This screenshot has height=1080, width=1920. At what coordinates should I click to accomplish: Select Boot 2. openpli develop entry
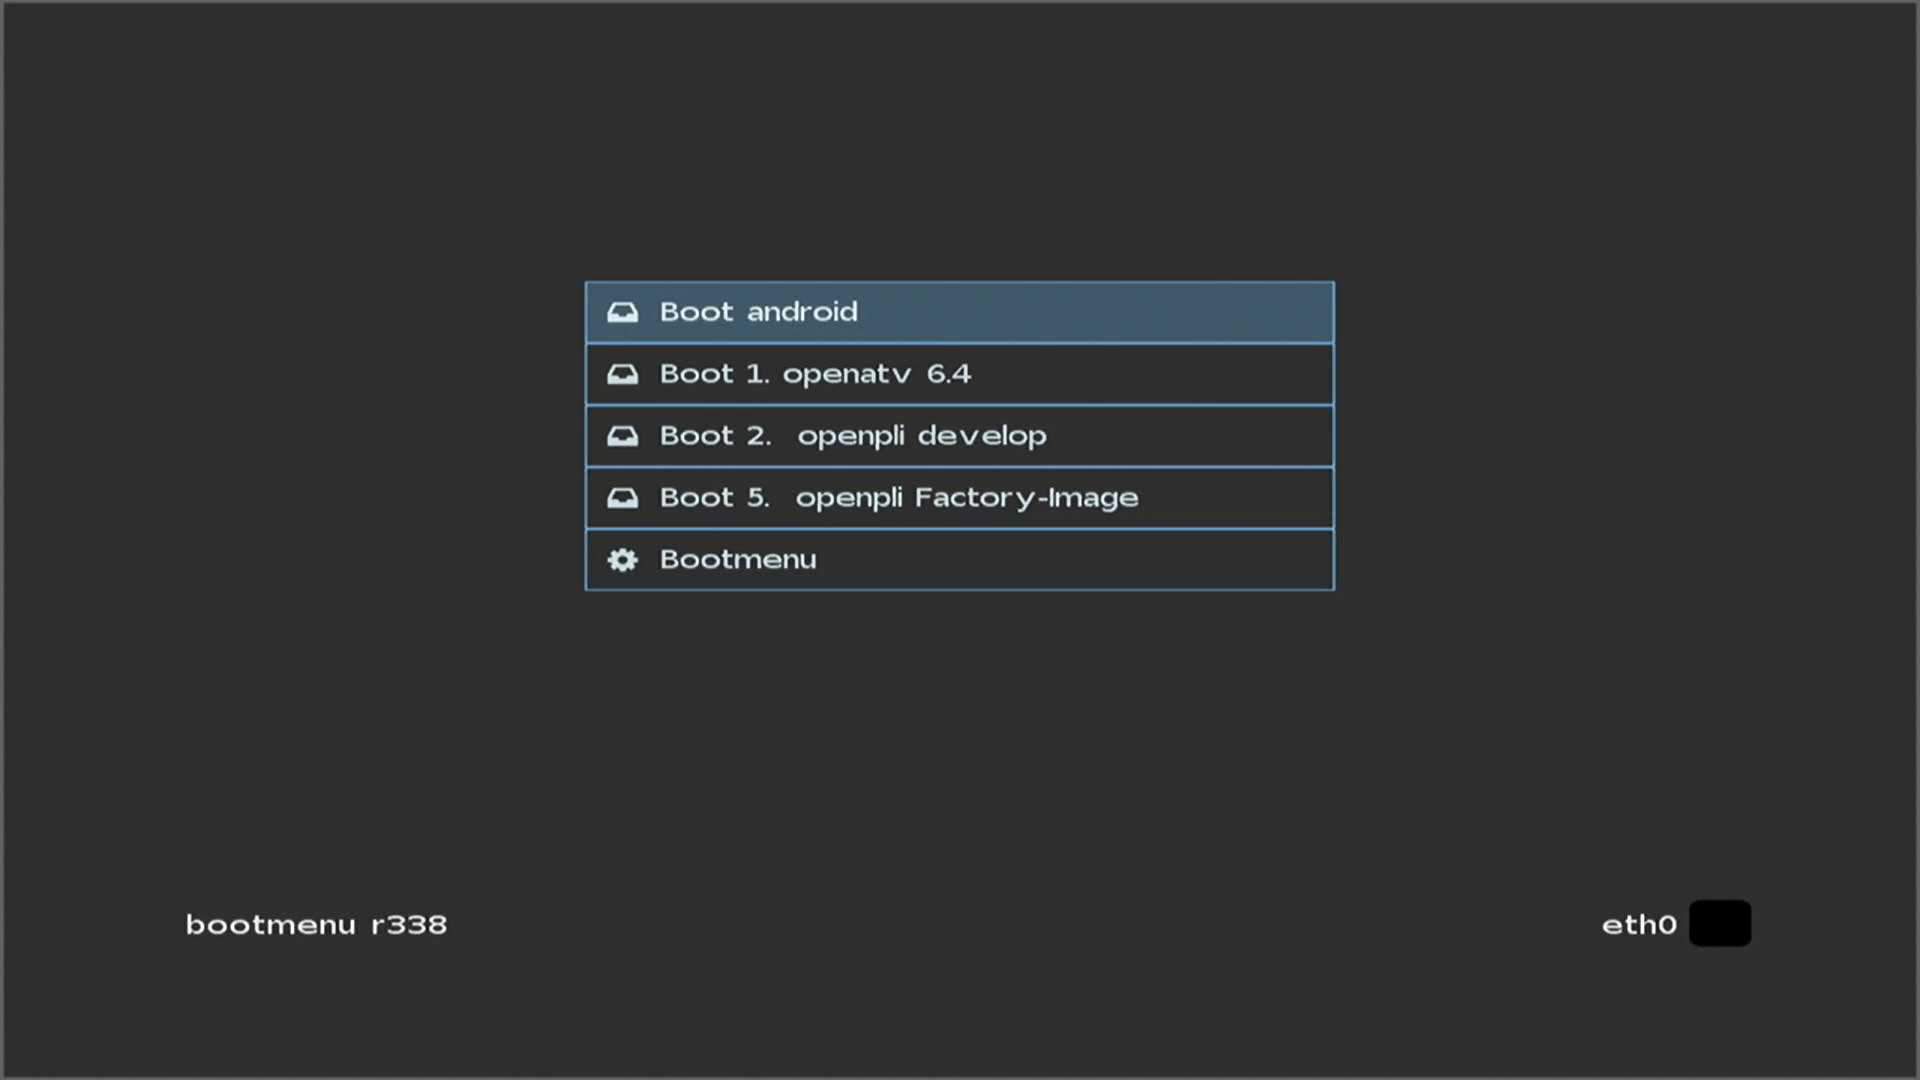coord(959,436)
